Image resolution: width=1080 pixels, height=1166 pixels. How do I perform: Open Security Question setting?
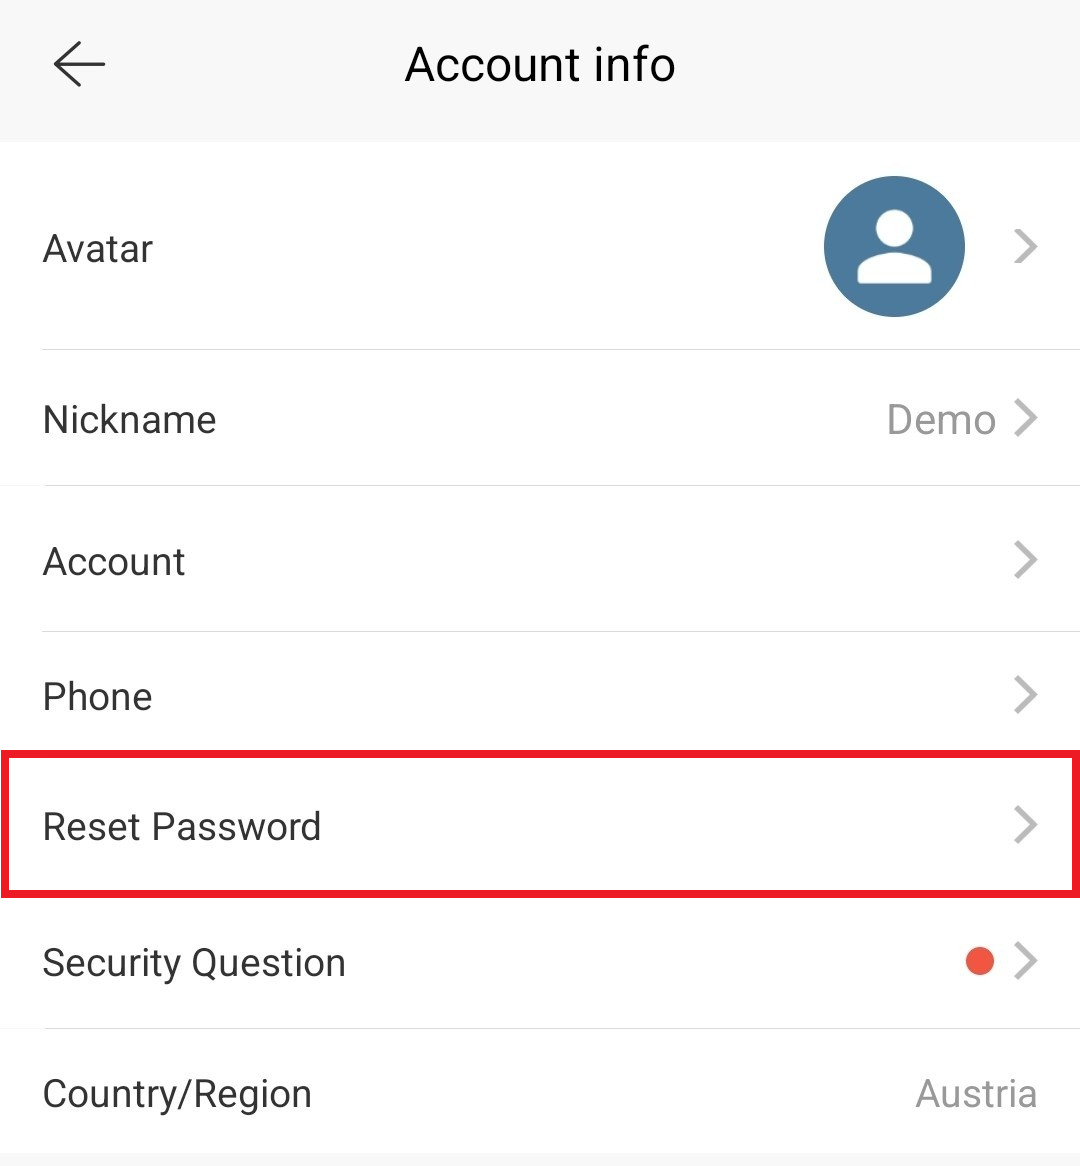coord(540,961)
